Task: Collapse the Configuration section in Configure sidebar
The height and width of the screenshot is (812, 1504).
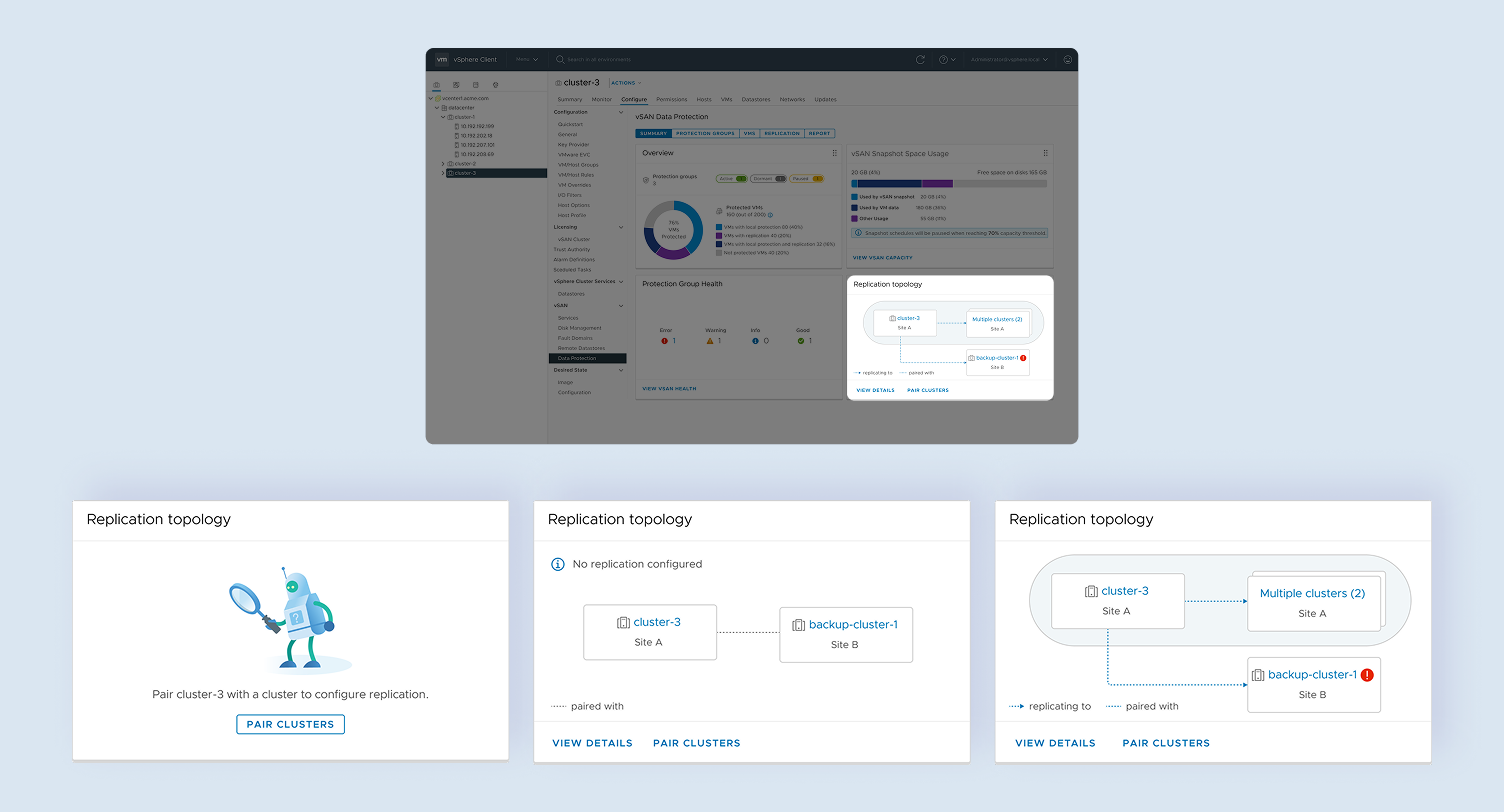Action: click(x=621, y=112)
